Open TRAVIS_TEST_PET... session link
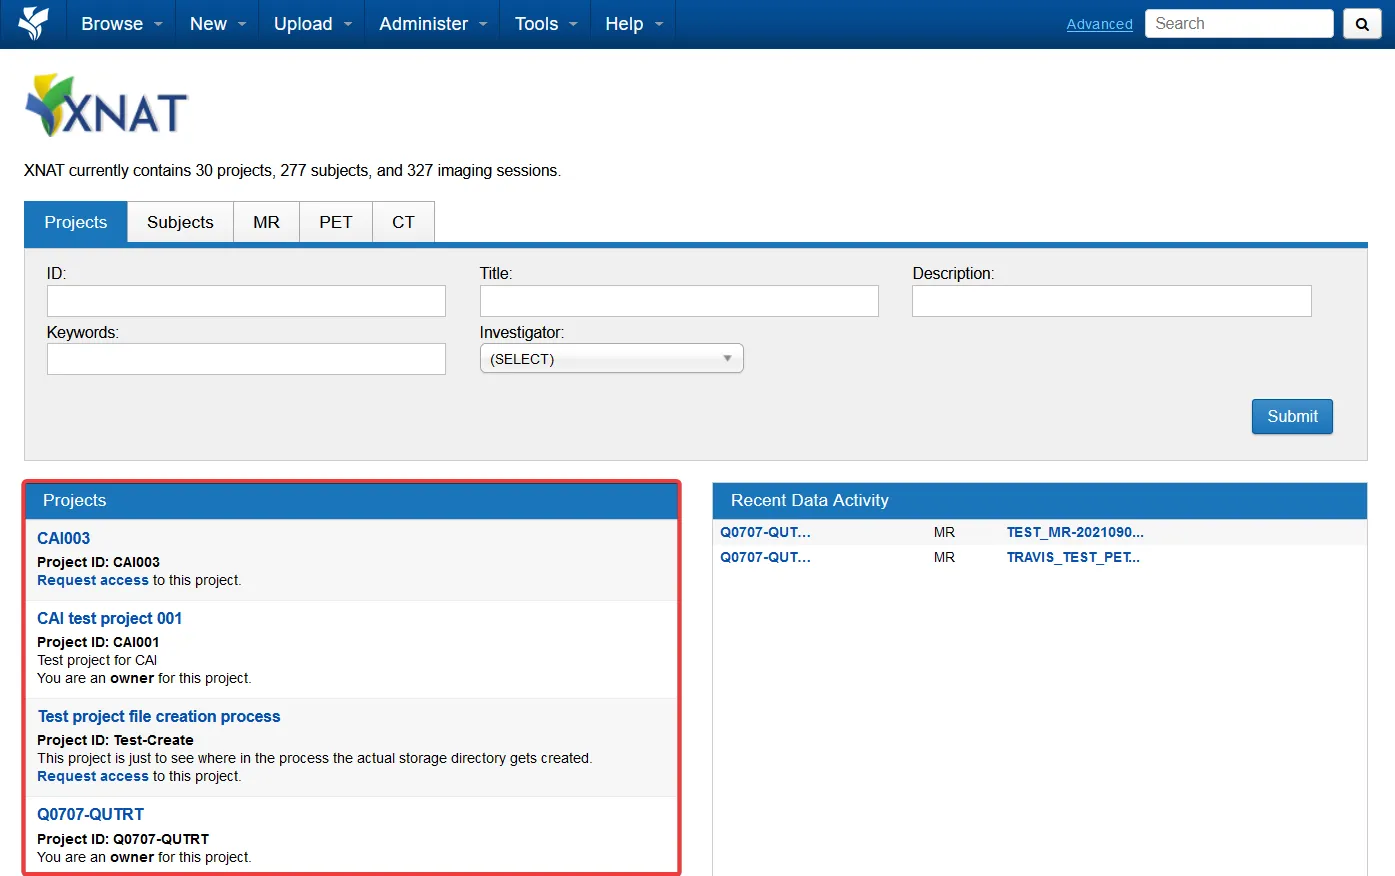The width and height of the screenshot is (1395, 876). [x=1073, y=557]
